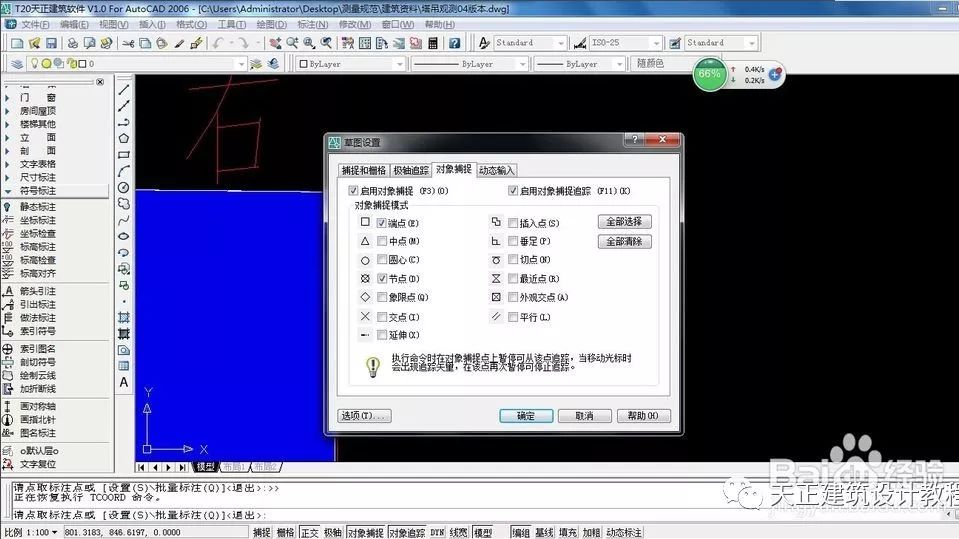Click the Print icon in the toolbar
This screenshot has width=959, height=539.
point(73,43)
